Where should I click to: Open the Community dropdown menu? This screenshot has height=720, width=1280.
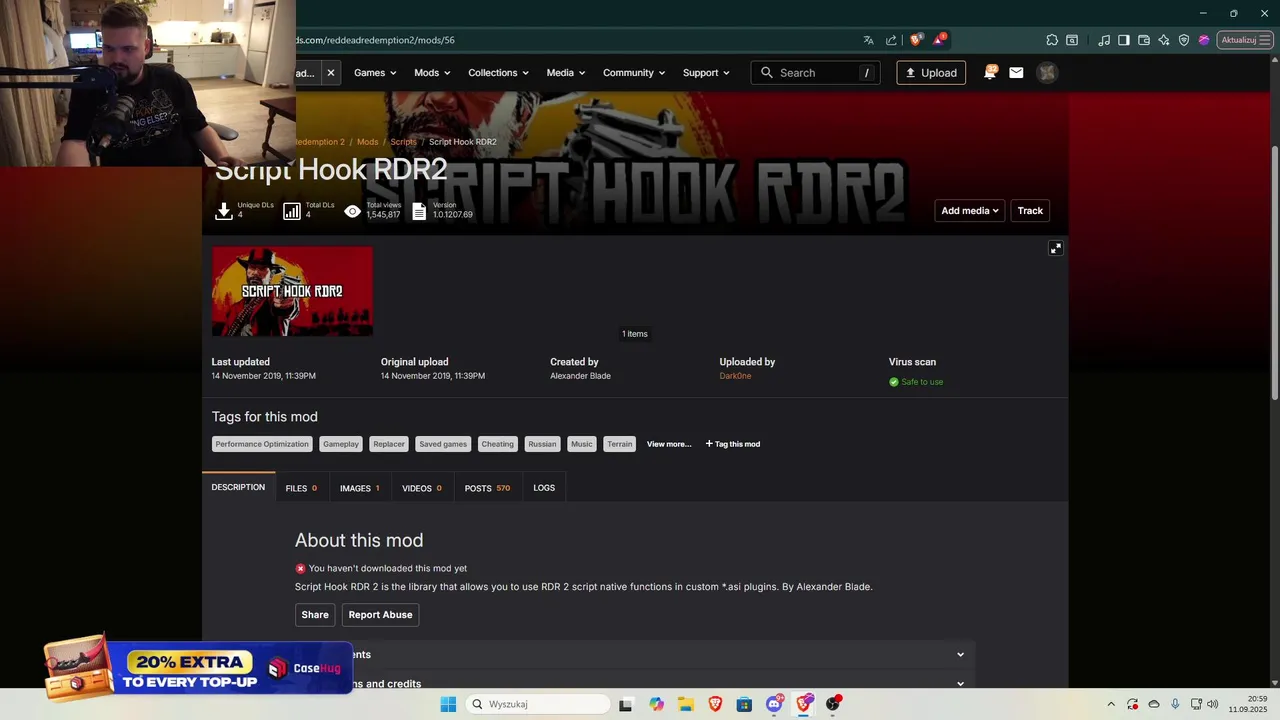[x=634, y=73]
